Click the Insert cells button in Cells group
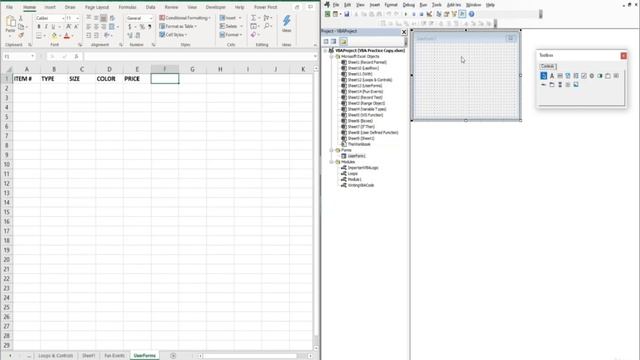The height and width of the screenshot is (360, 640). [231, 18]
